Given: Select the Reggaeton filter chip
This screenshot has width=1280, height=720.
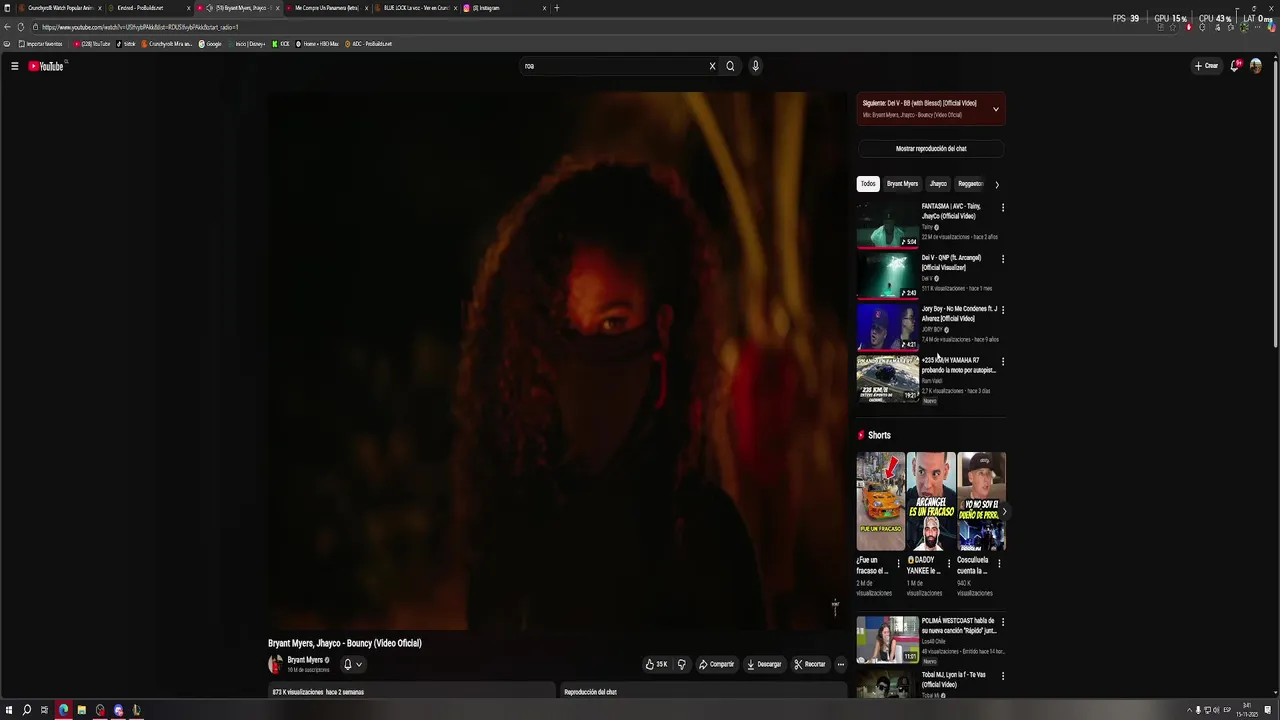Looking at the screenshot, I should [x=970, y=184].
